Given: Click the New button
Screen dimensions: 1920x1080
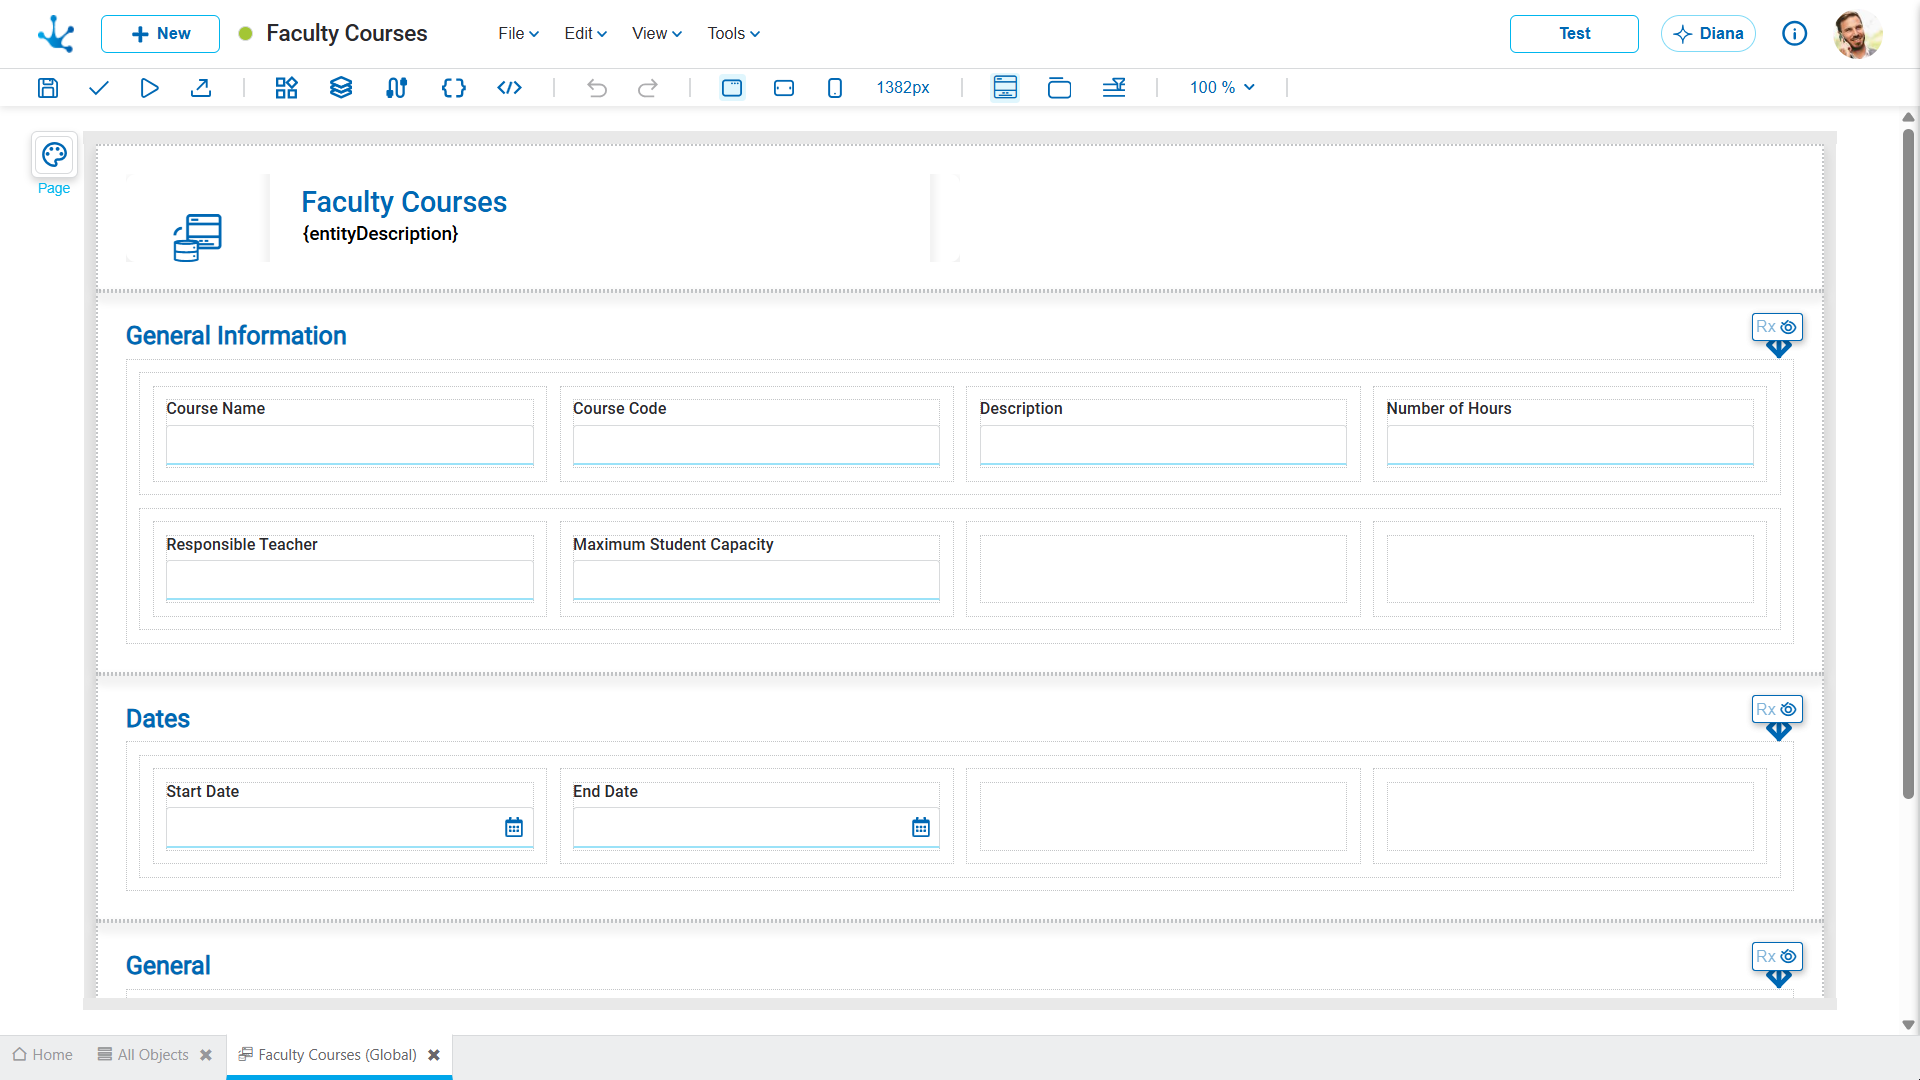Looking at the screenshot, I should (x=160, y=33).
